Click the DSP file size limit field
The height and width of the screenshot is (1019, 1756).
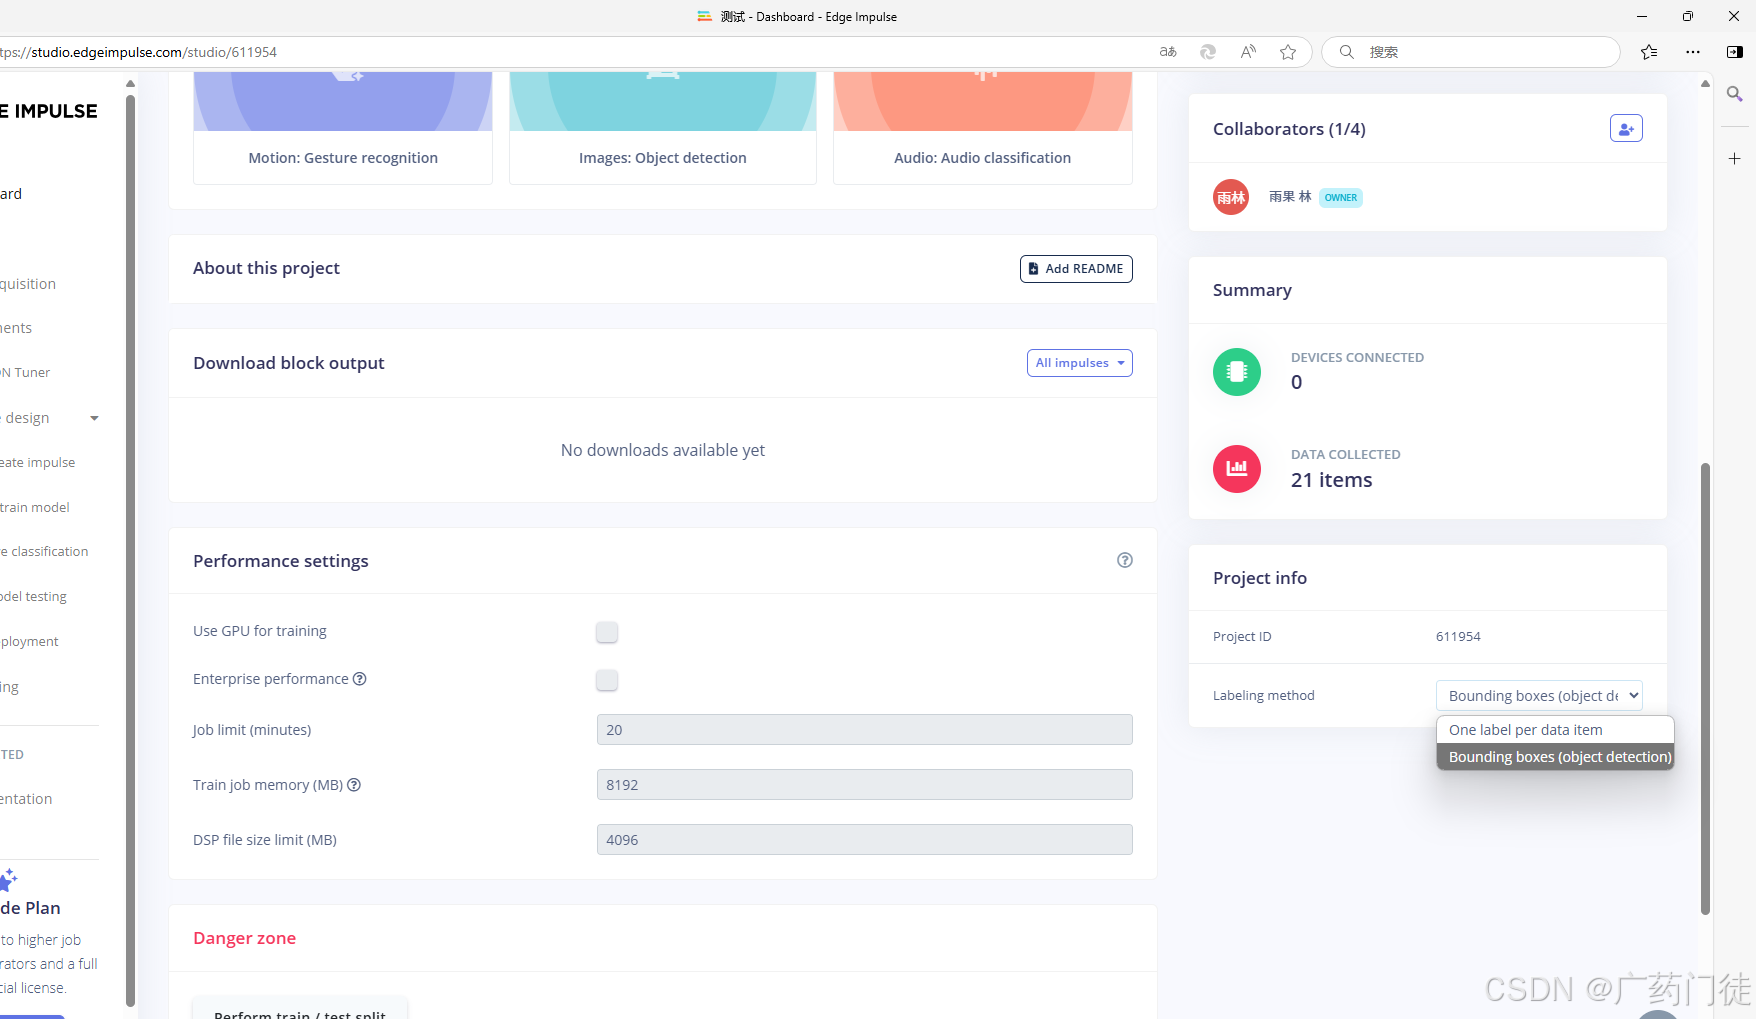[865, 840]
